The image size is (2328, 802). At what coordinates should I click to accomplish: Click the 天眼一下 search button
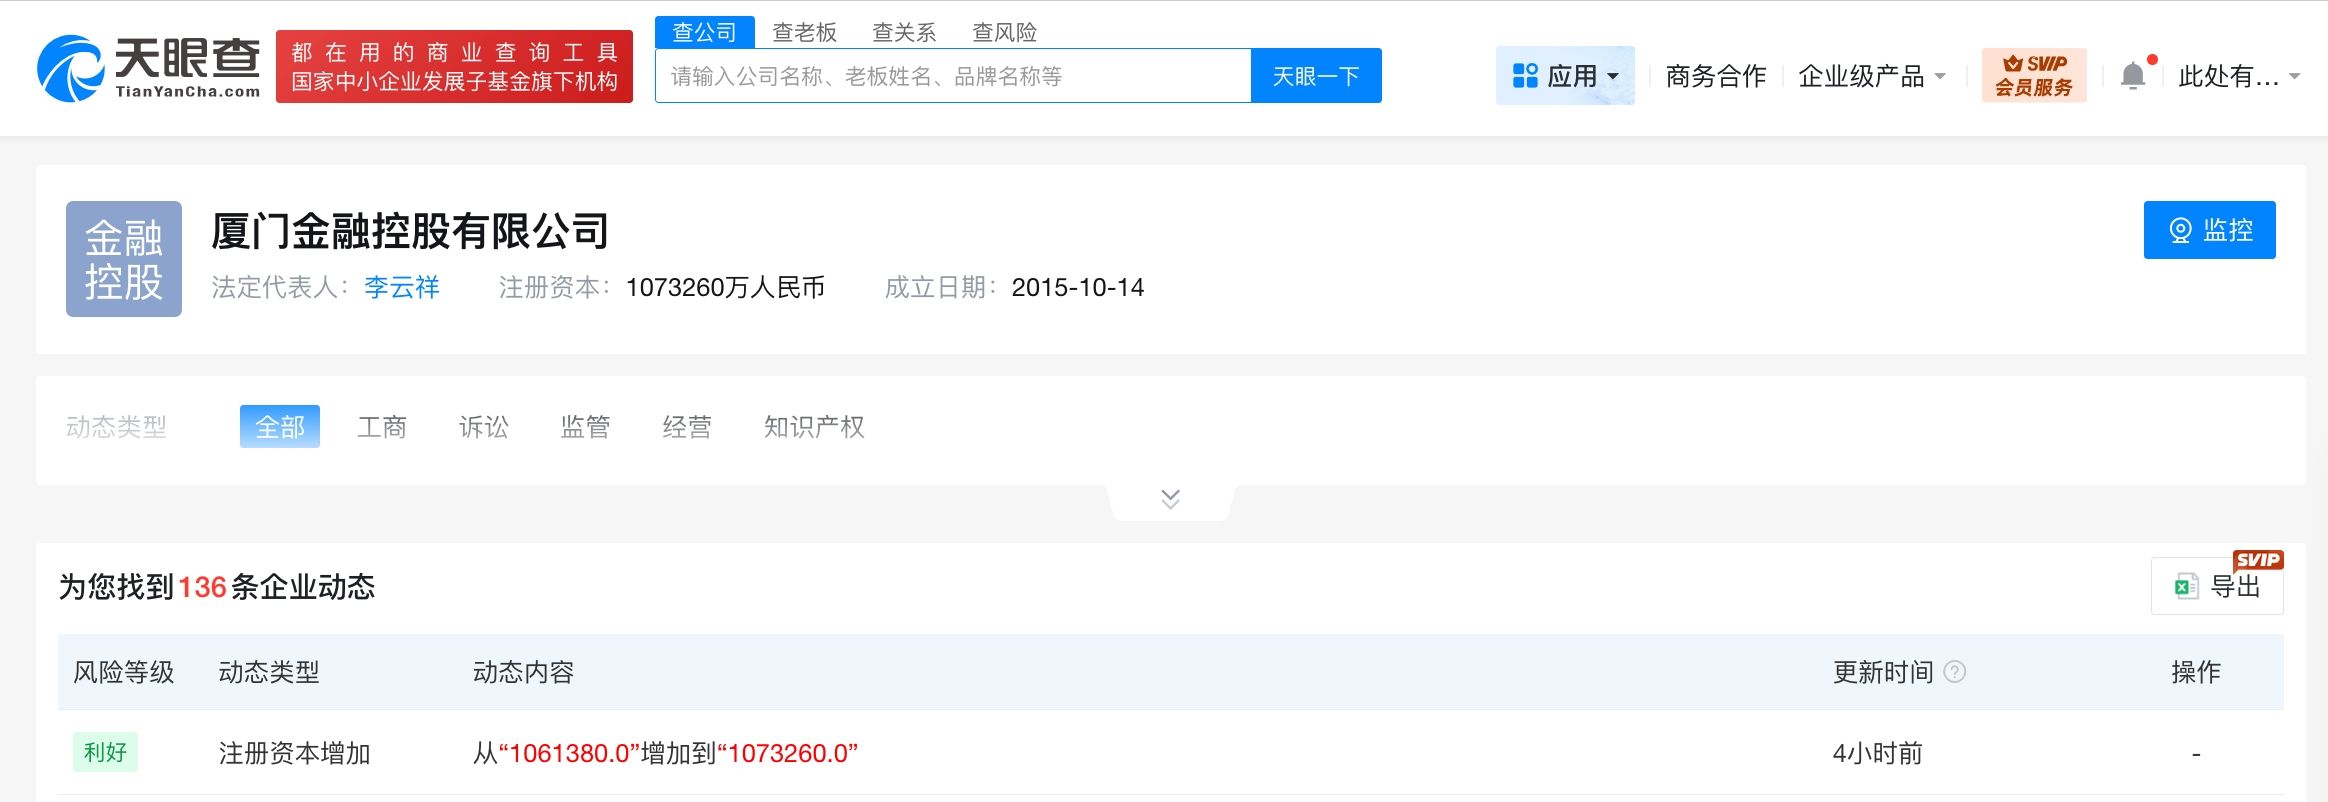click(x=1316, y=76)
